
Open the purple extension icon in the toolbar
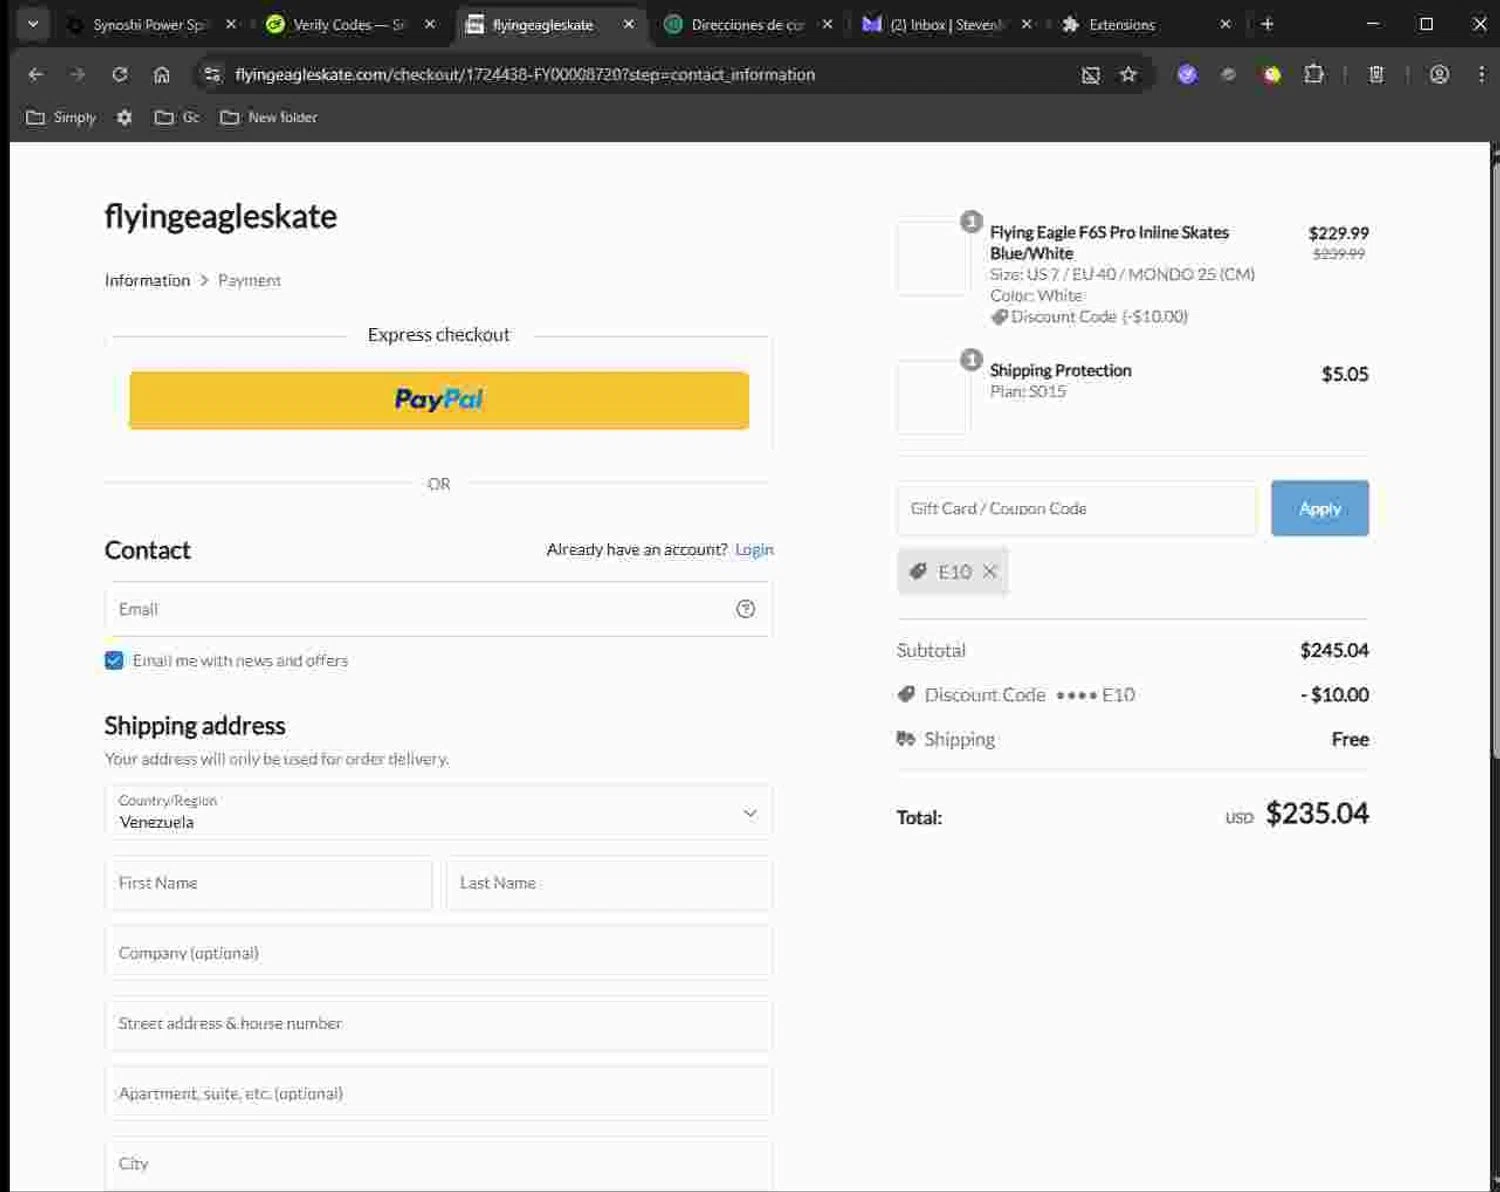point(1187,74)
